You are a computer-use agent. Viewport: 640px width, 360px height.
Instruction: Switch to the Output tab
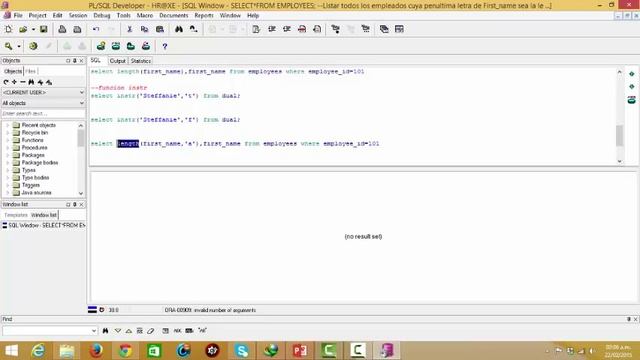coord(118,61)
